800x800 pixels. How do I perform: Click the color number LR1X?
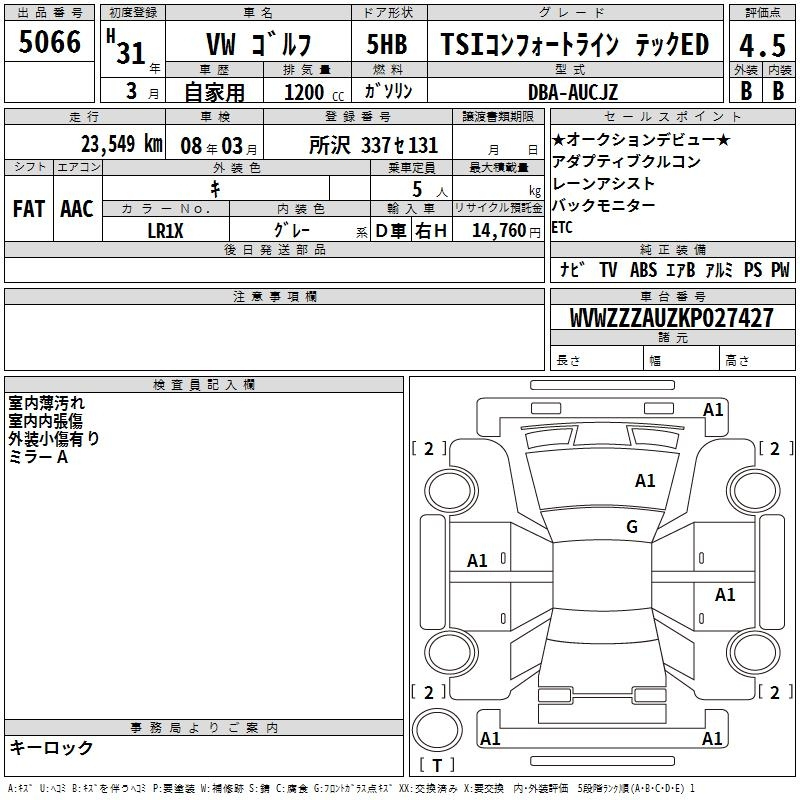165,231
